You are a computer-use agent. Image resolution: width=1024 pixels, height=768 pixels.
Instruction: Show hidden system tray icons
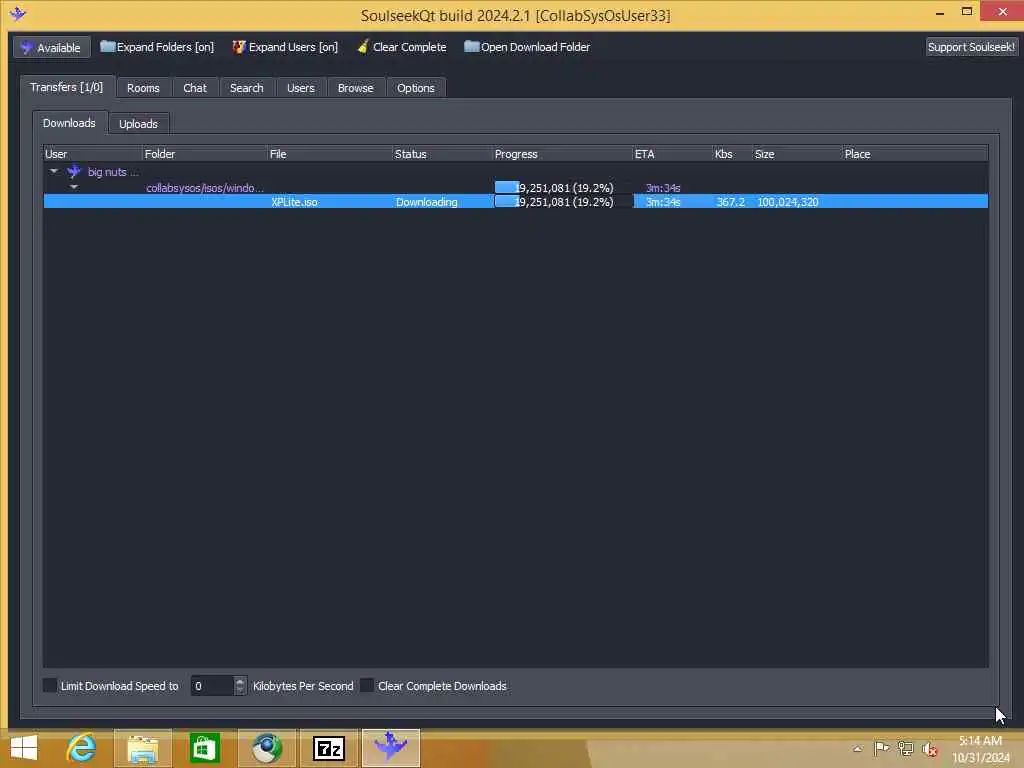(857, 749)
